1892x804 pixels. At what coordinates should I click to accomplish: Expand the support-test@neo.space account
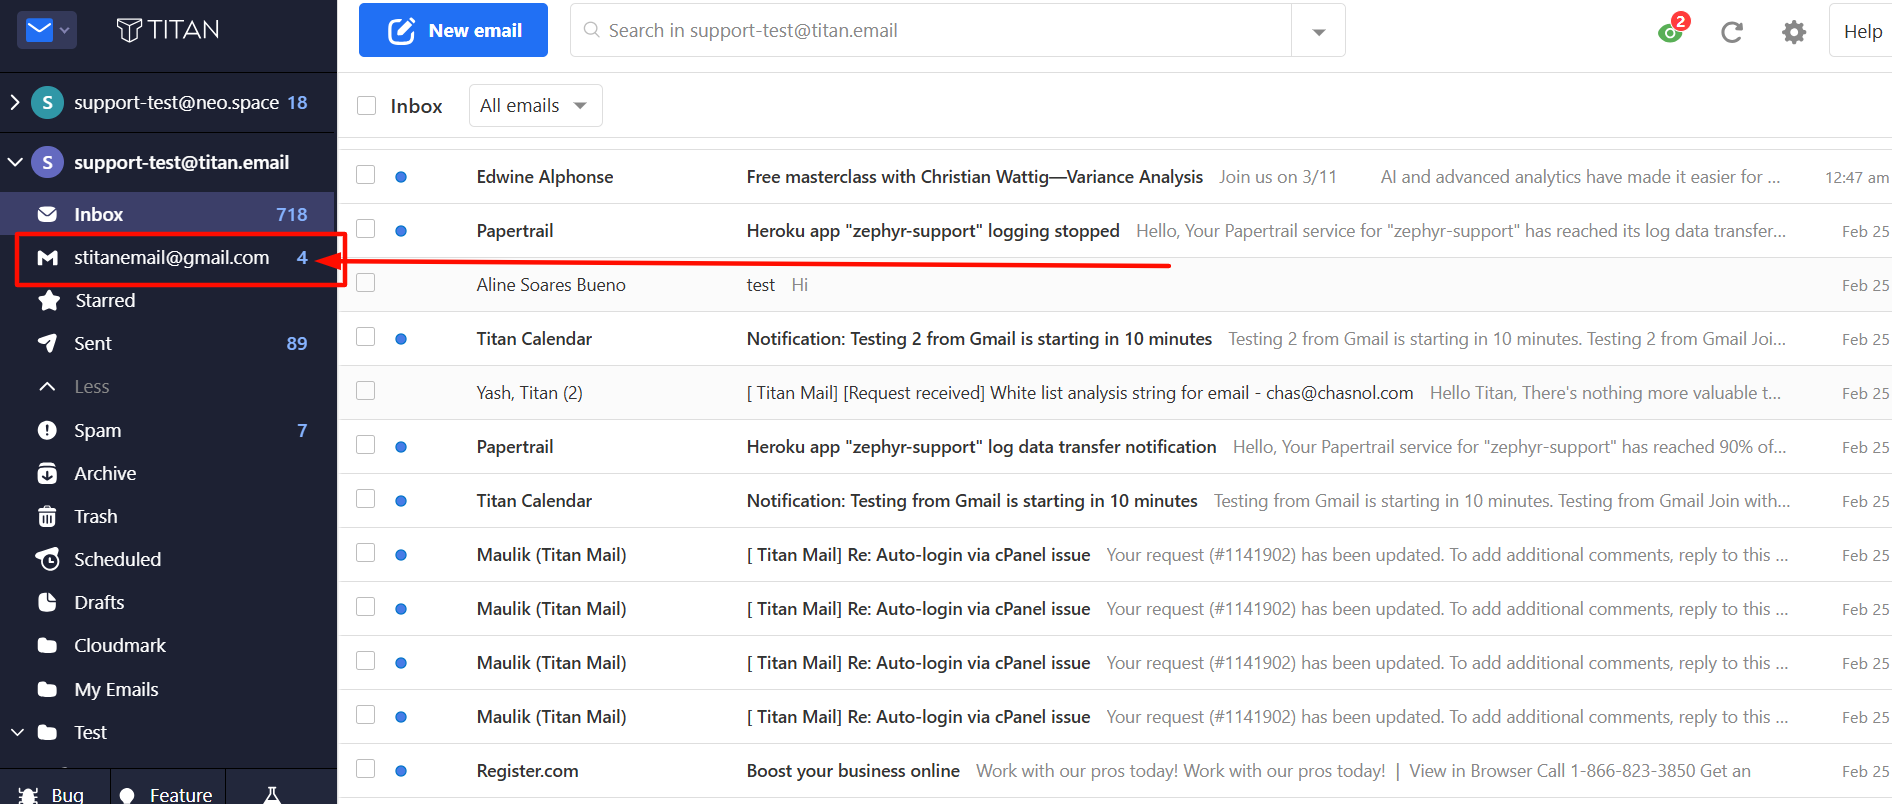coord(14,102)
